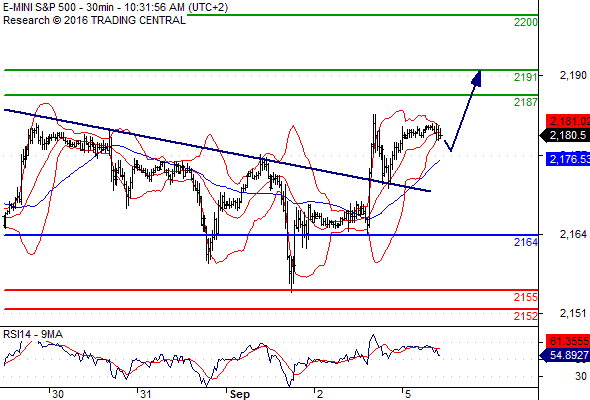This screenshot has width=590, height=400.
Task: Click the blue 2,176.53 moving average tag
Action: (x=568, y=159)
